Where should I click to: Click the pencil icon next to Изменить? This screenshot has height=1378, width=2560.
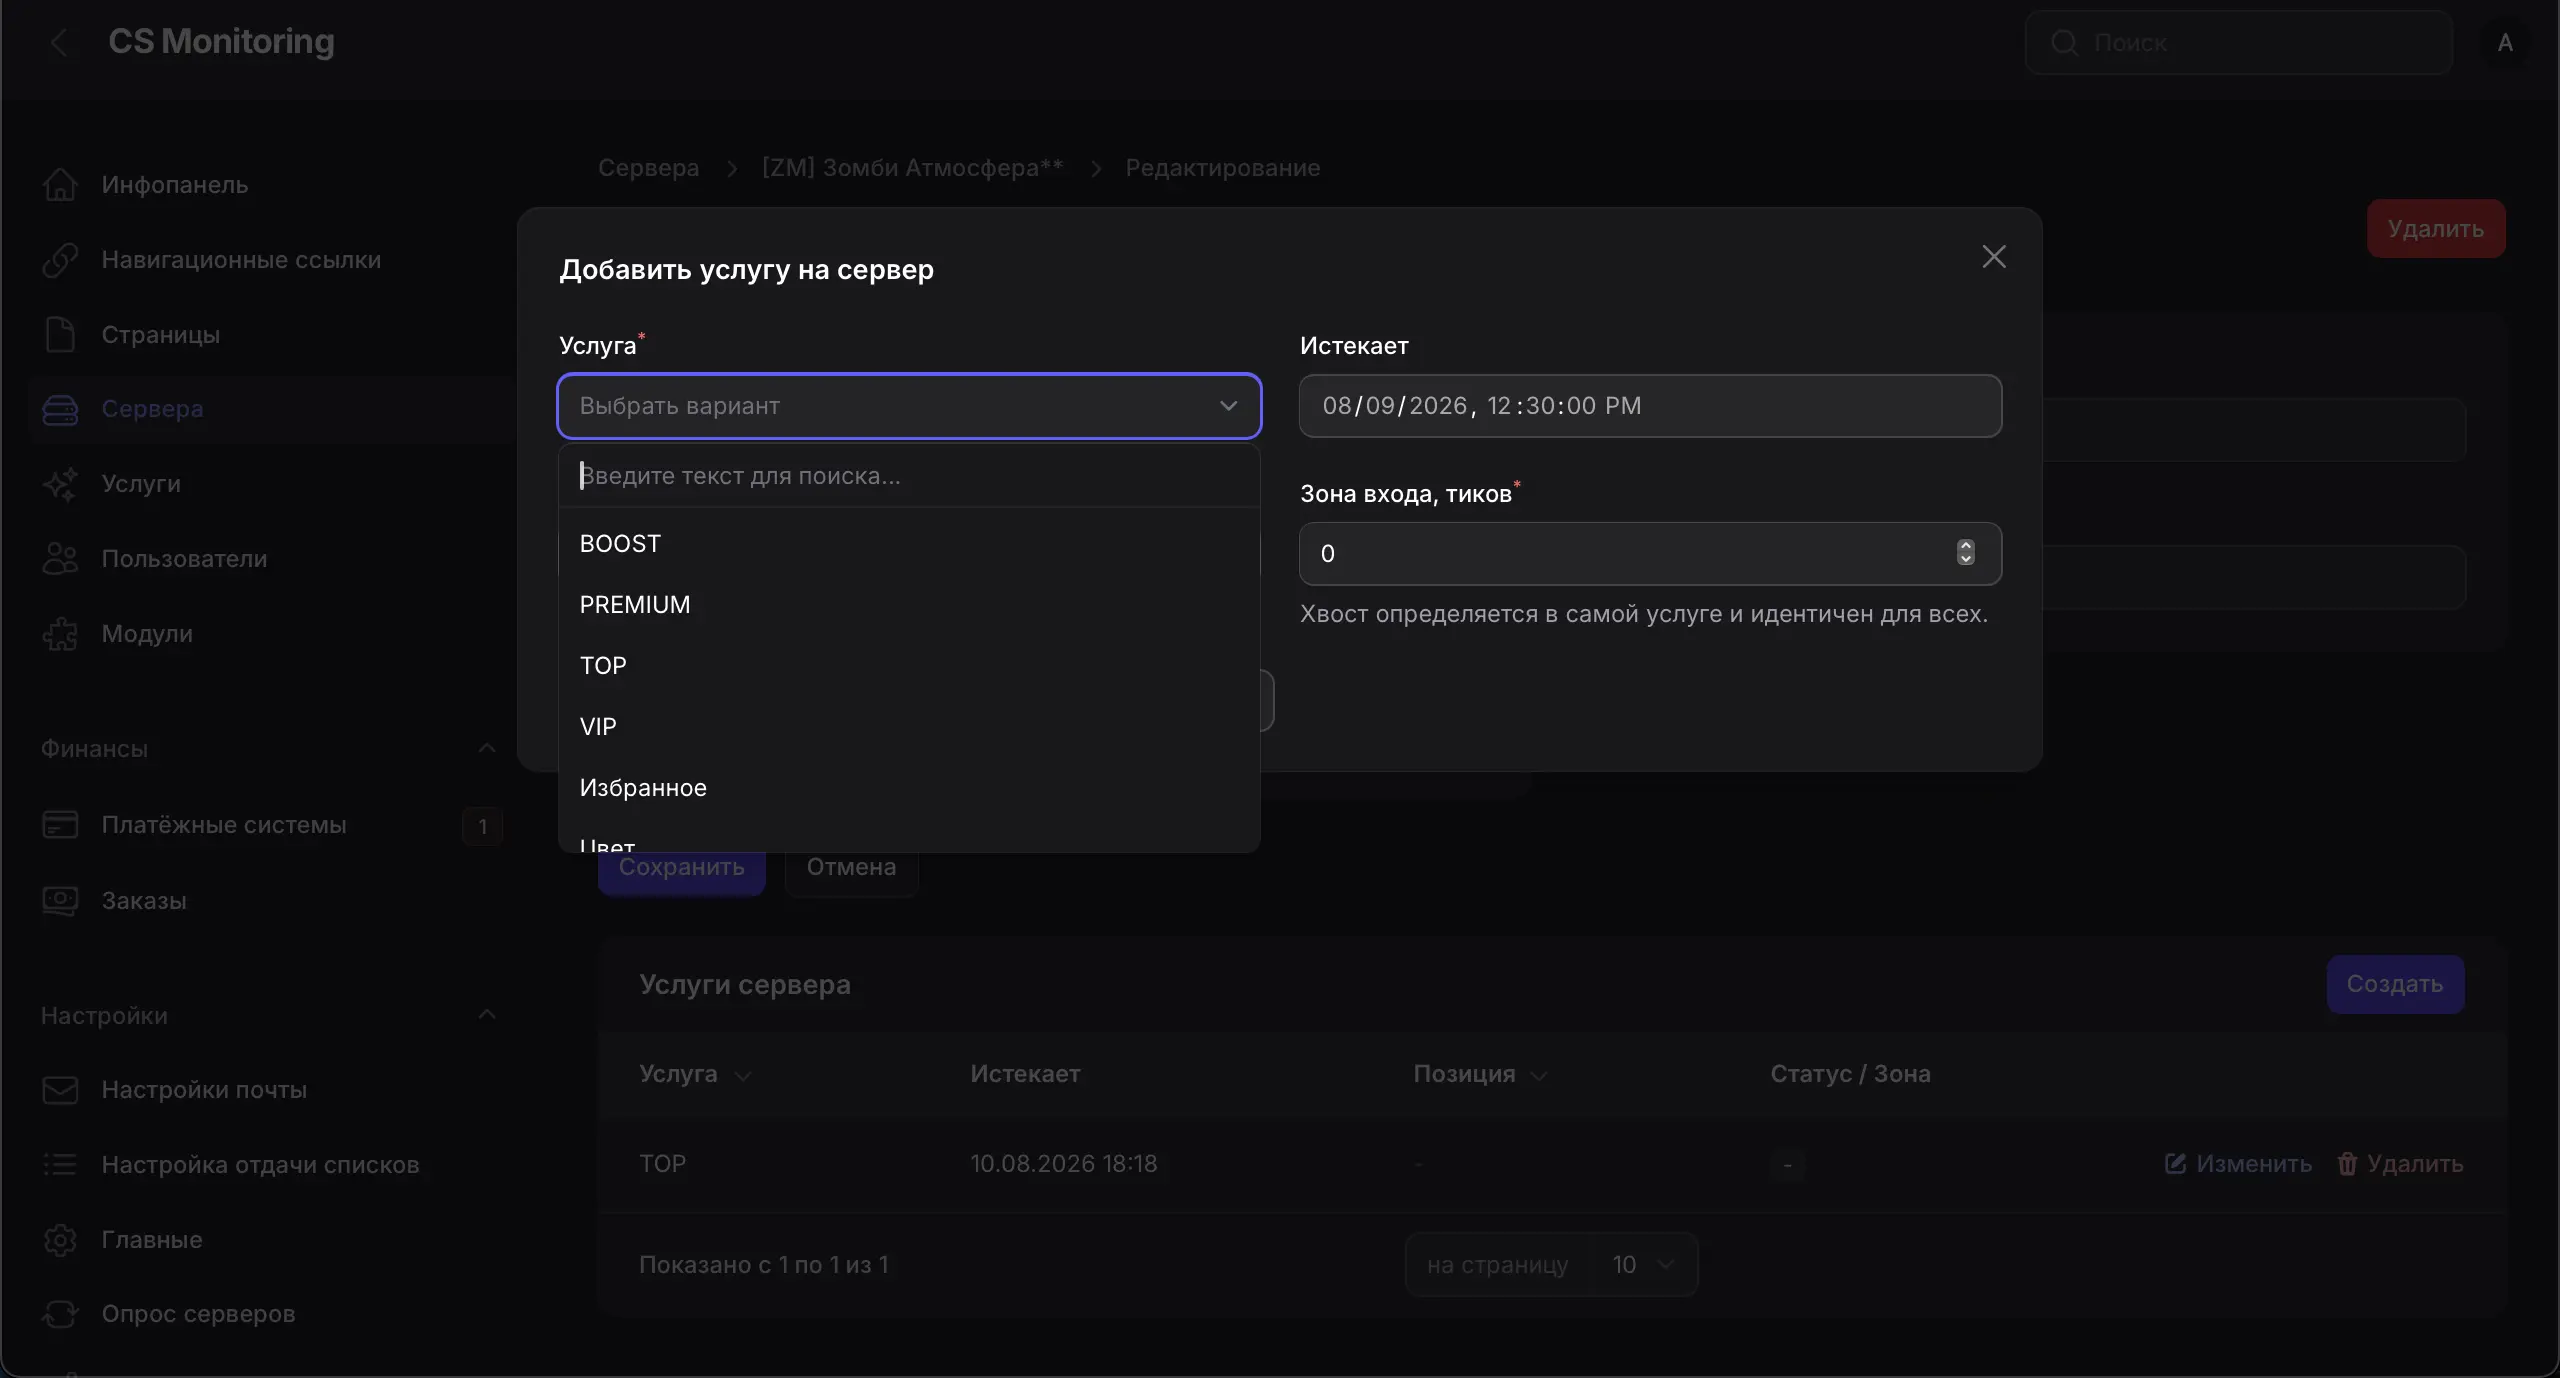(x=2175, y=1163)
